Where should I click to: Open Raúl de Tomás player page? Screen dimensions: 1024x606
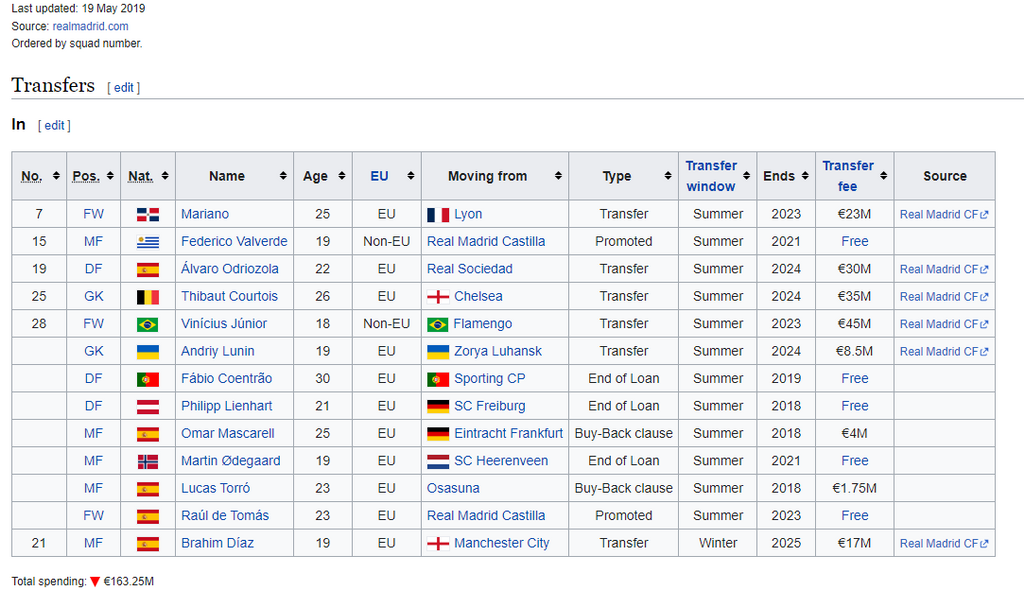pyautogui.click(x=225, y=516)
